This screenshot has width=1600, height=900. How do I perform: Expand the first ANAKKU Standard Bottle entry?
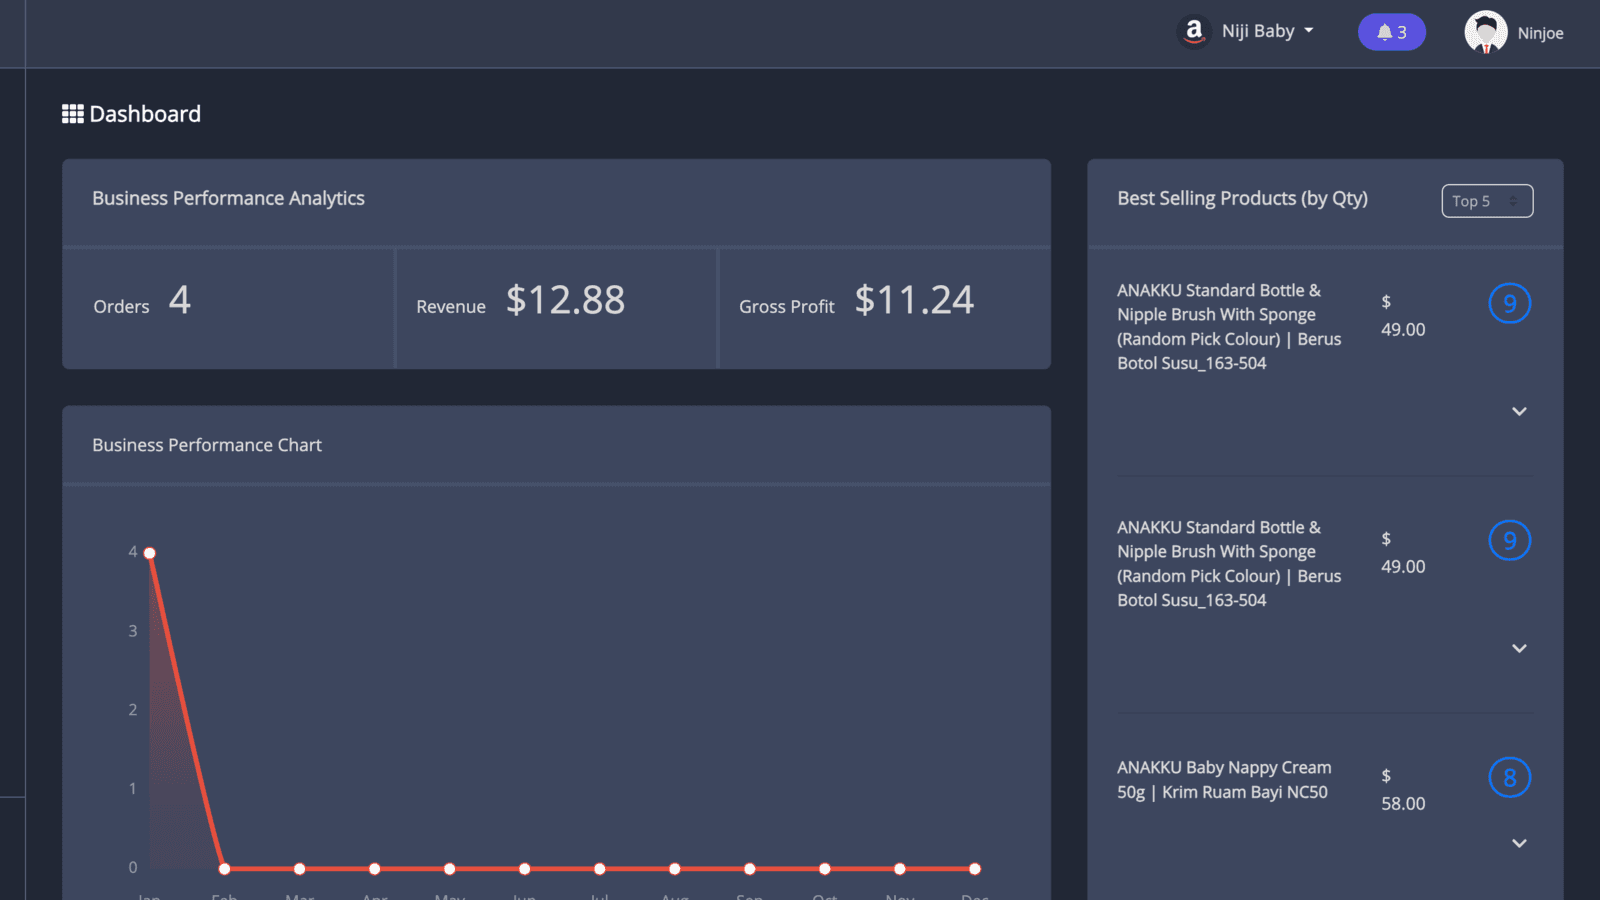click(1519, 411)
